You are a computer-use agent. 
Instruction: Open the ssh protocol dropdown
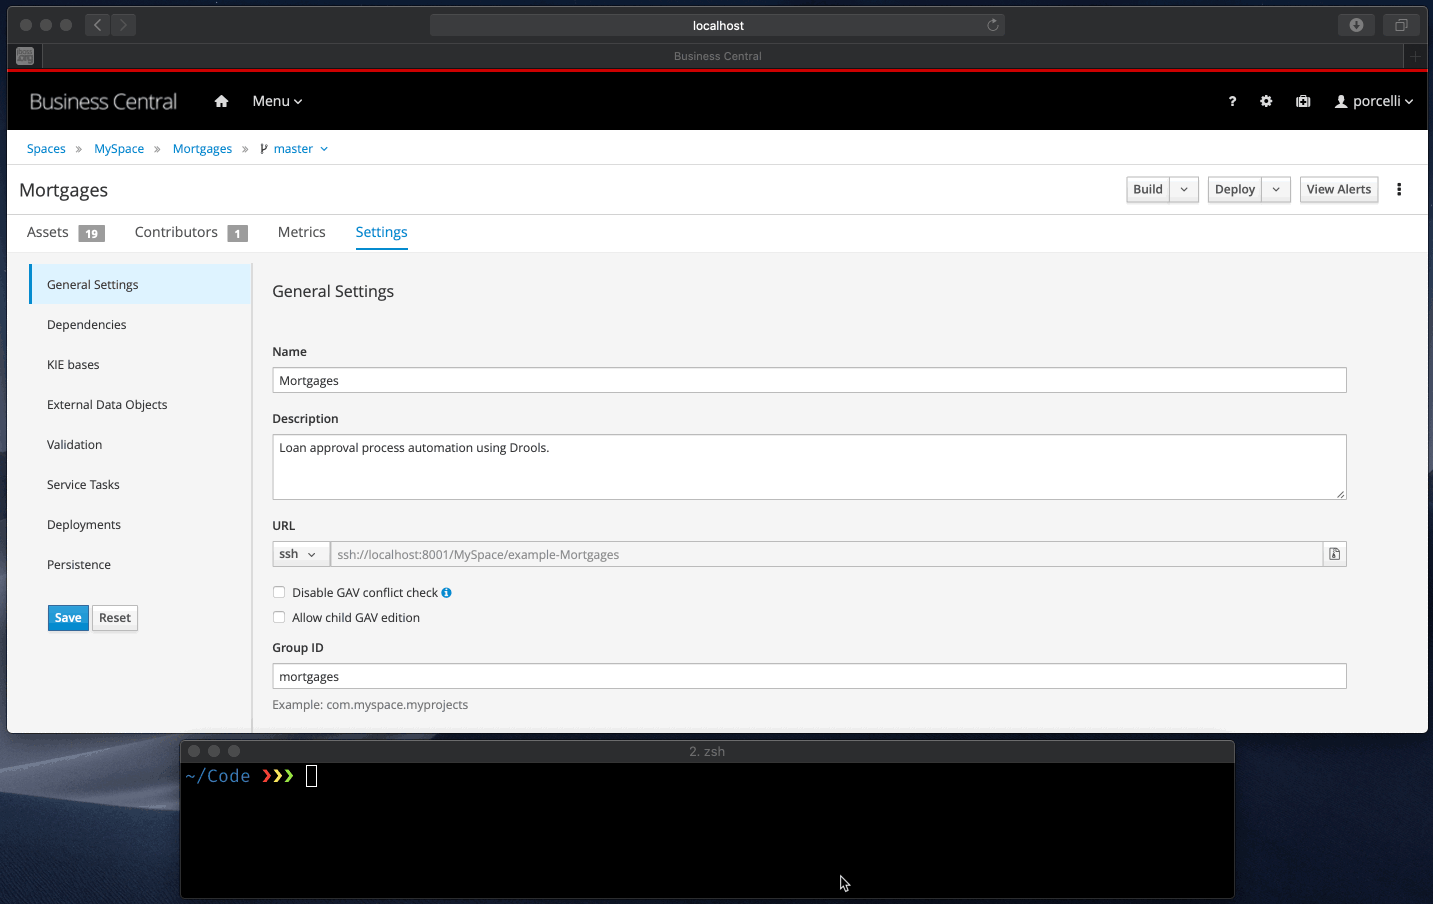pos(298,554)
